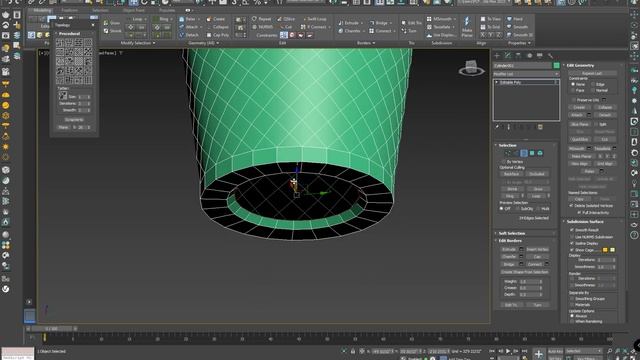This screenshot has width=640, height=360.
Task: Click the Configure Modifier Sets icon
Action: pos(540,127)
